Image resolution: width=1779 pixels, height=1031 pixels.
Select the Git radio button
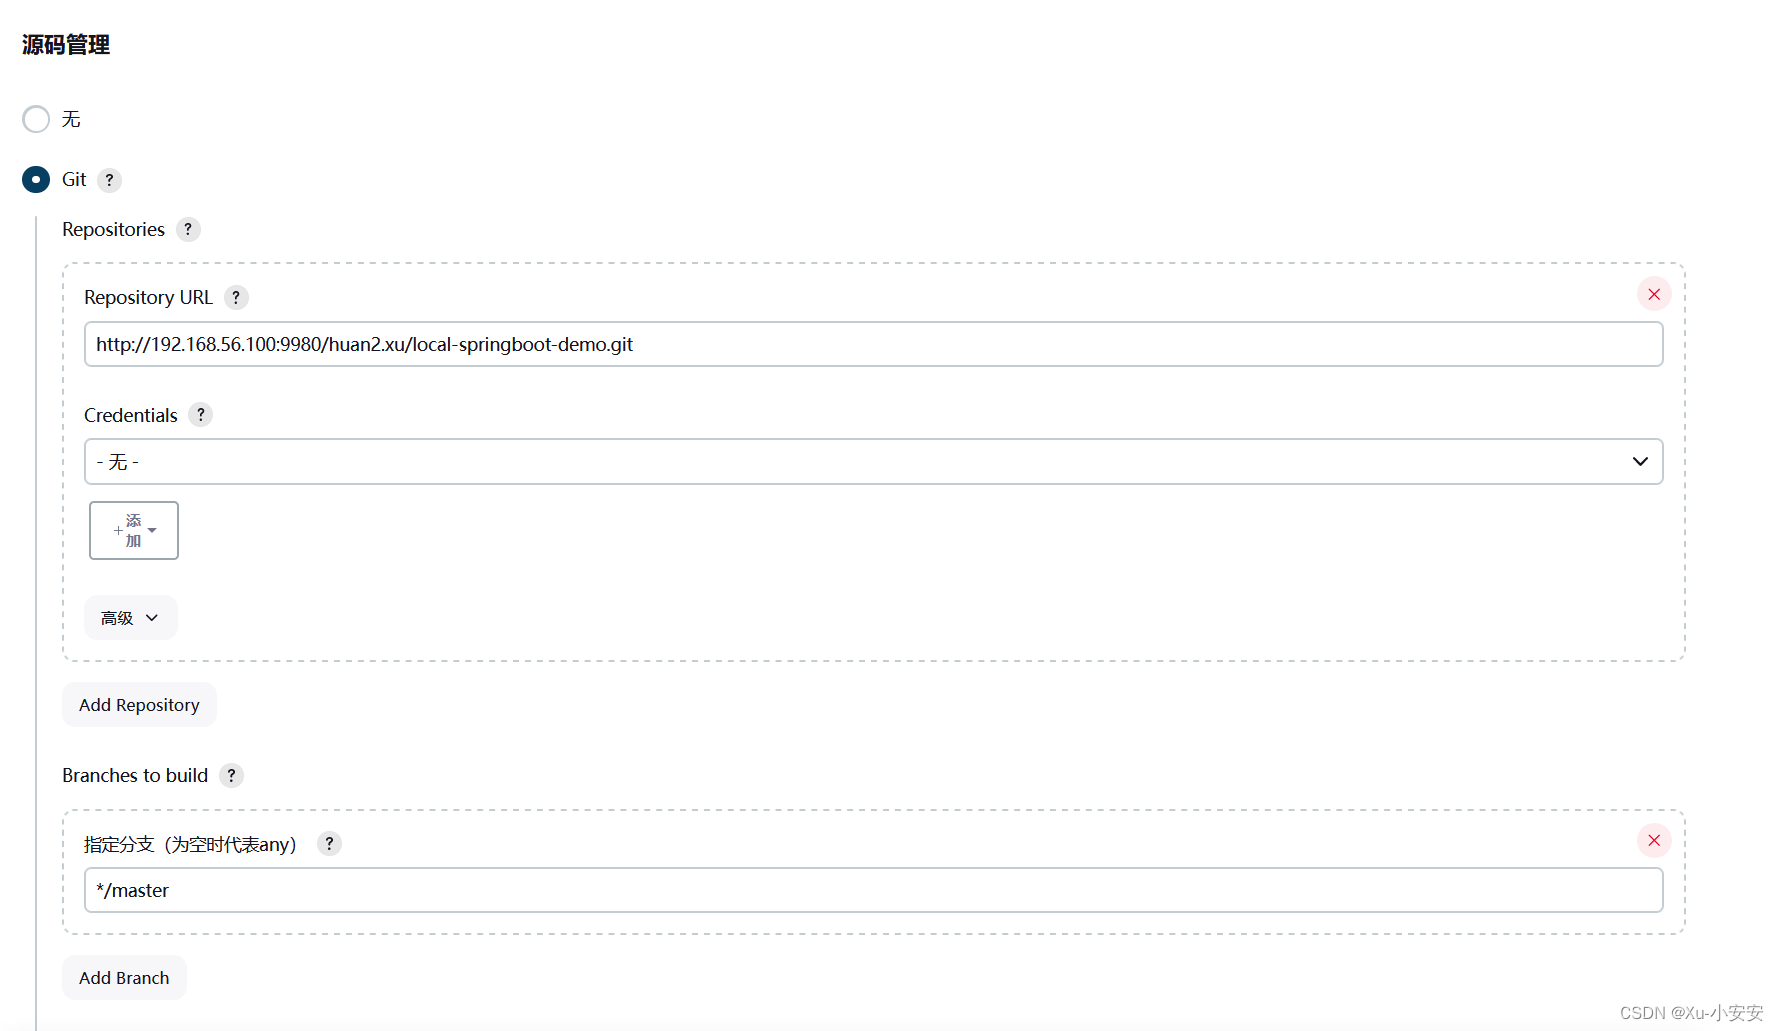36,180
